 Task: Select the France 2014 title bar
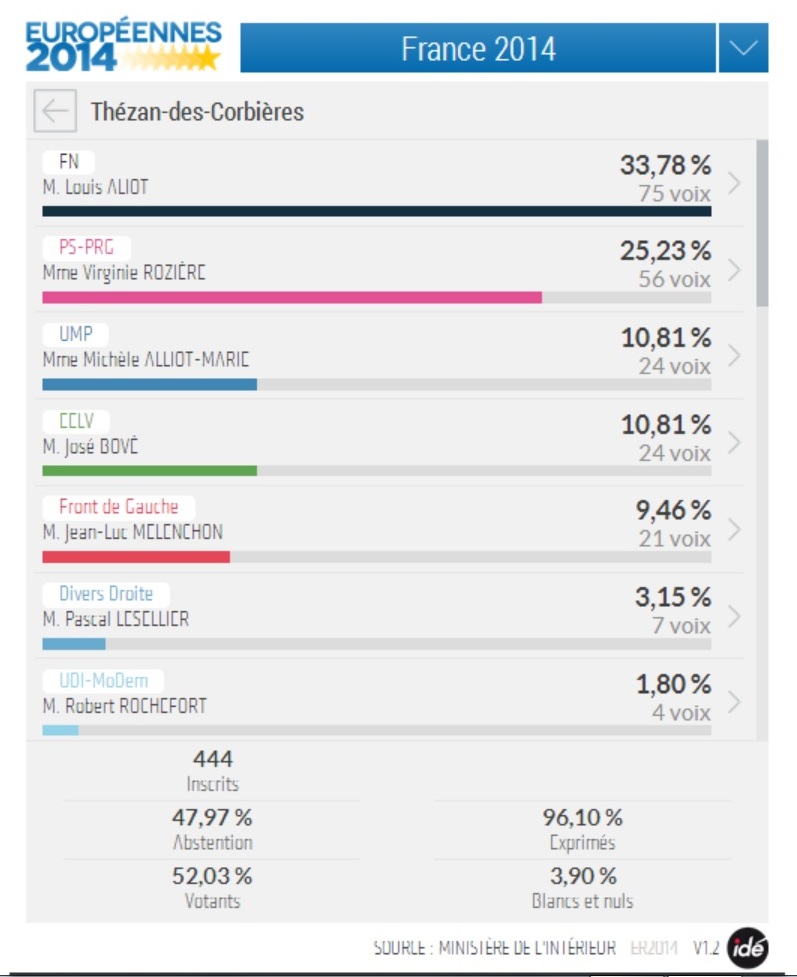(478, 49)
